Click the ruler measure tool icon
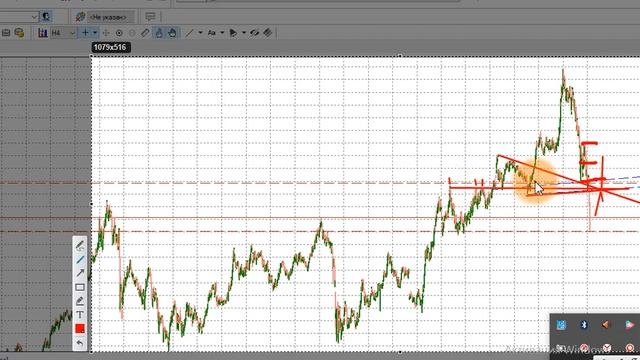Viewport: 640px width, 360px height. (x=145, y=33)
